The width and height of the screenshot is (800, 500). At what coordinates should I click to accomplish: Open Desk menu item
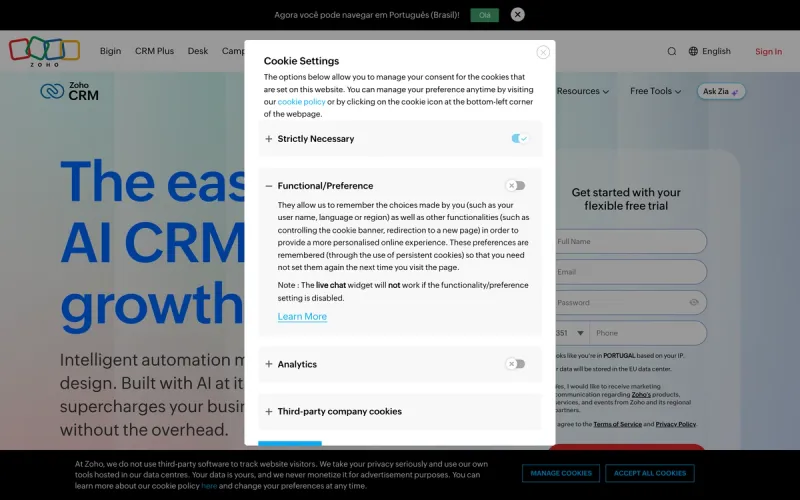tap(197, 51)
